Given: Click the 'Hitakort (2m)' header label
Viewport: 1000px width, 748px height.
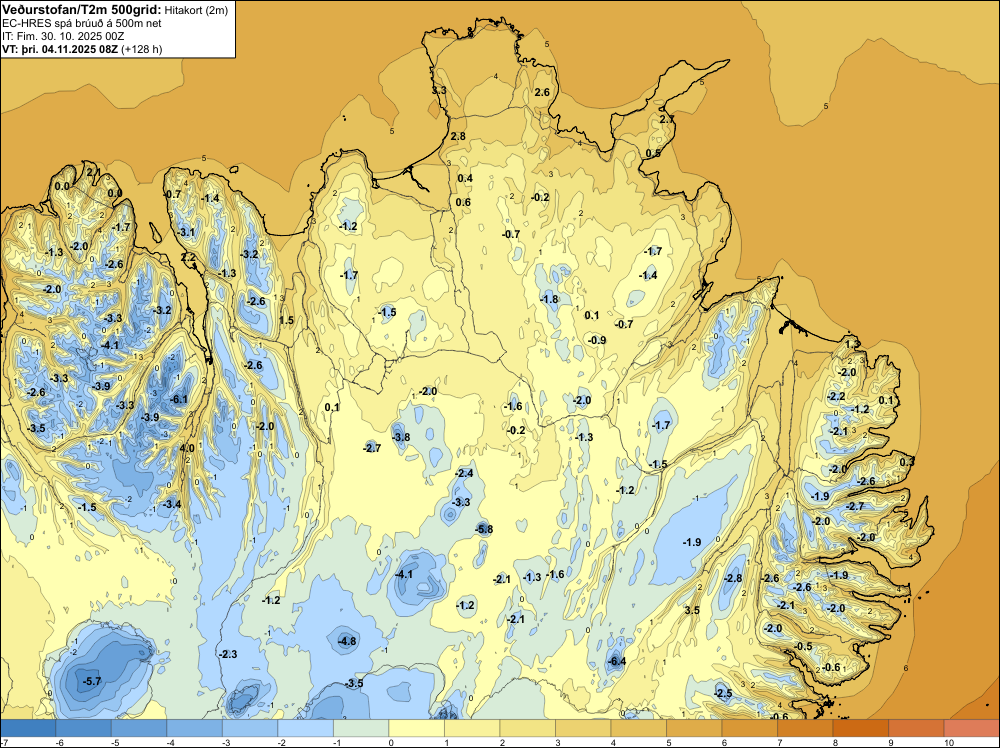Looking at the screenshot, I should click(196, 10).
